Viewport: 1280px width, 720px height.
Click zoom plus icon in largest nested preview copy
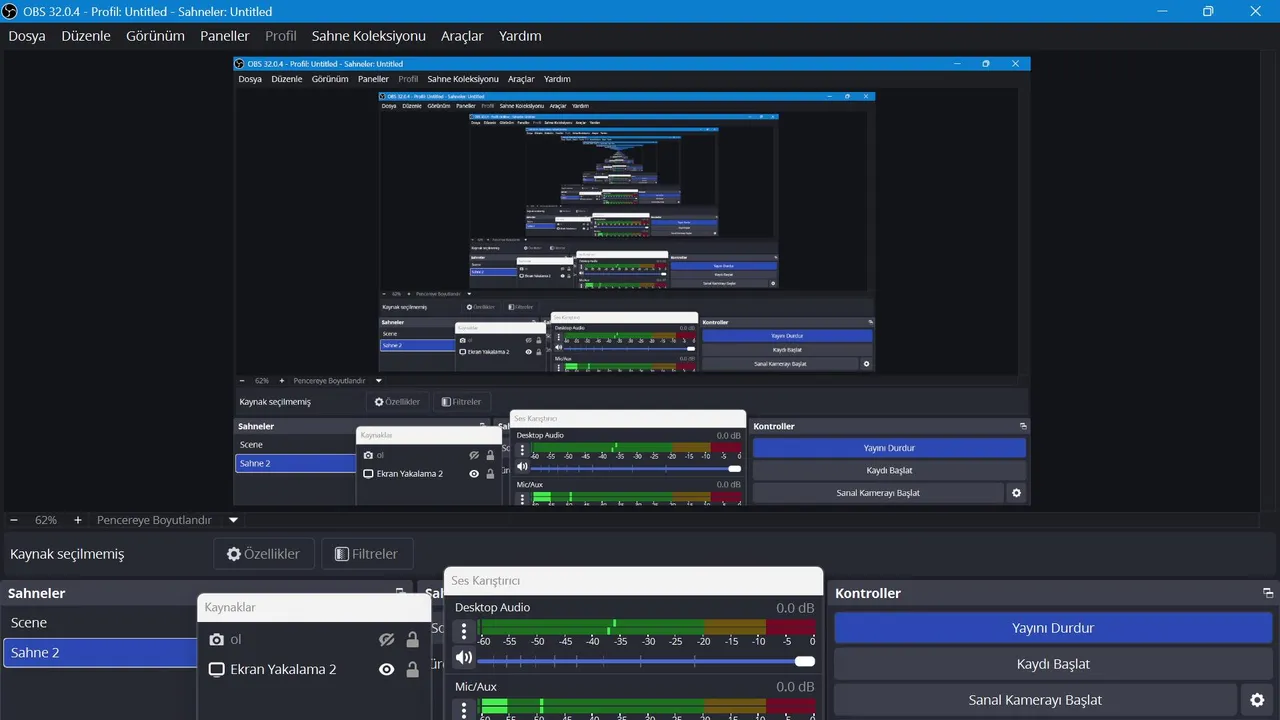pyautogui.click(x=281, y=381)
